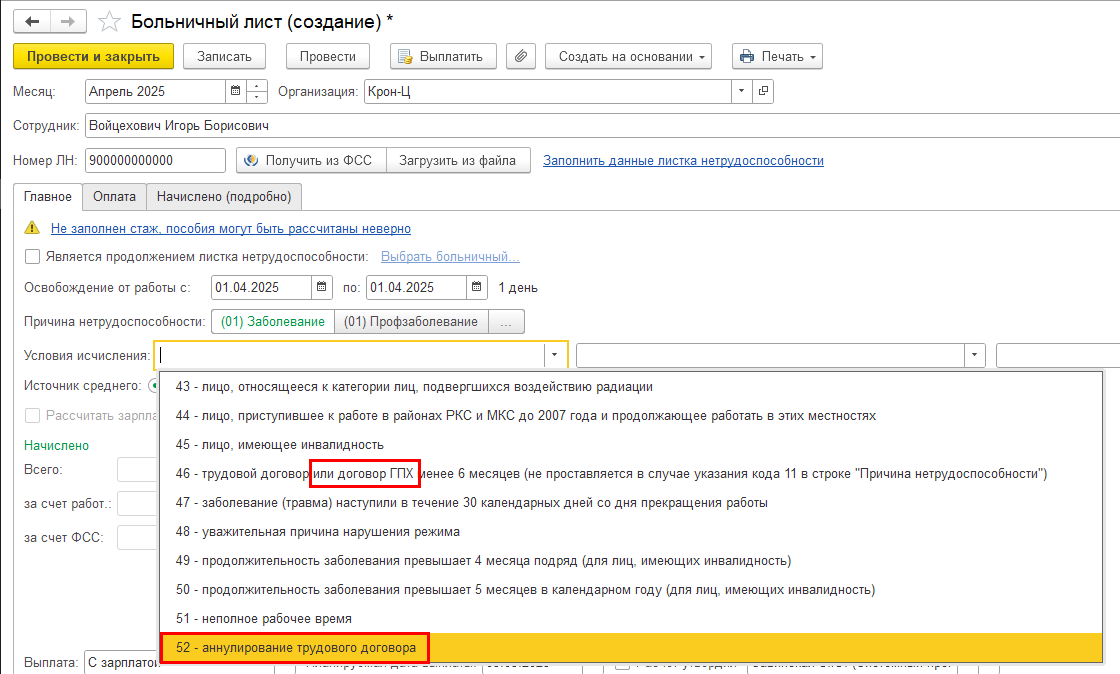Open attached files via paperclip icon
Screen dimensions: 1120x674
521,56
